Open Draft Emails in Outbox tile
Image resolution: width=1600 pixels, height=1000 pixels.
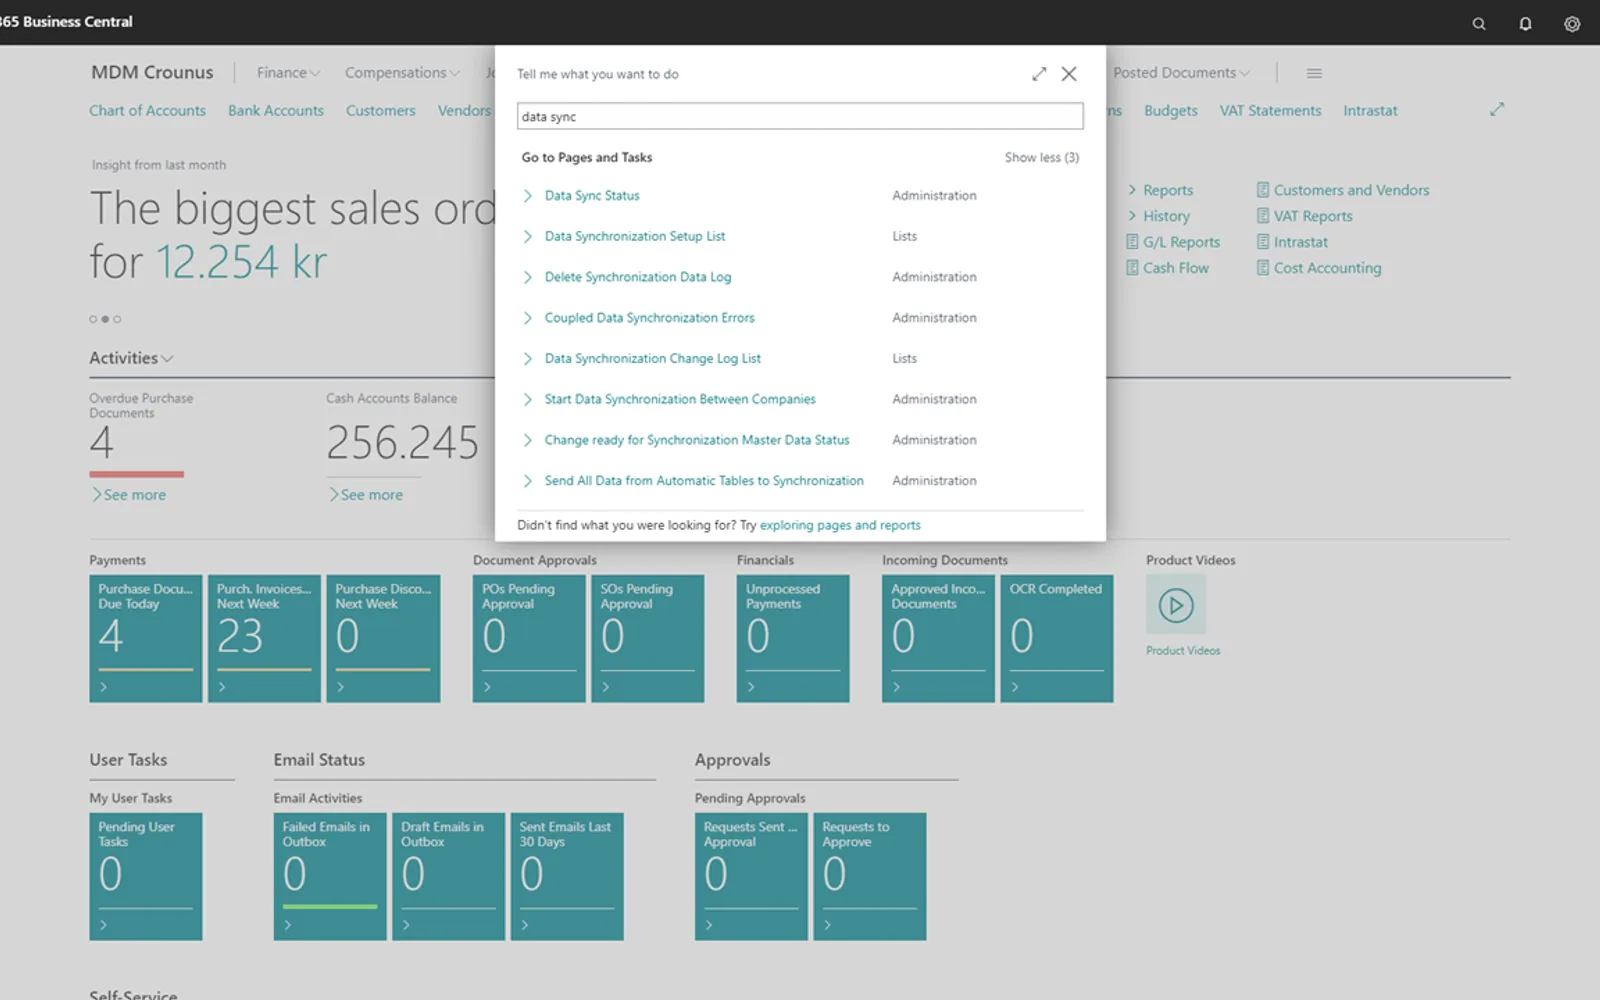pos(449,876)
